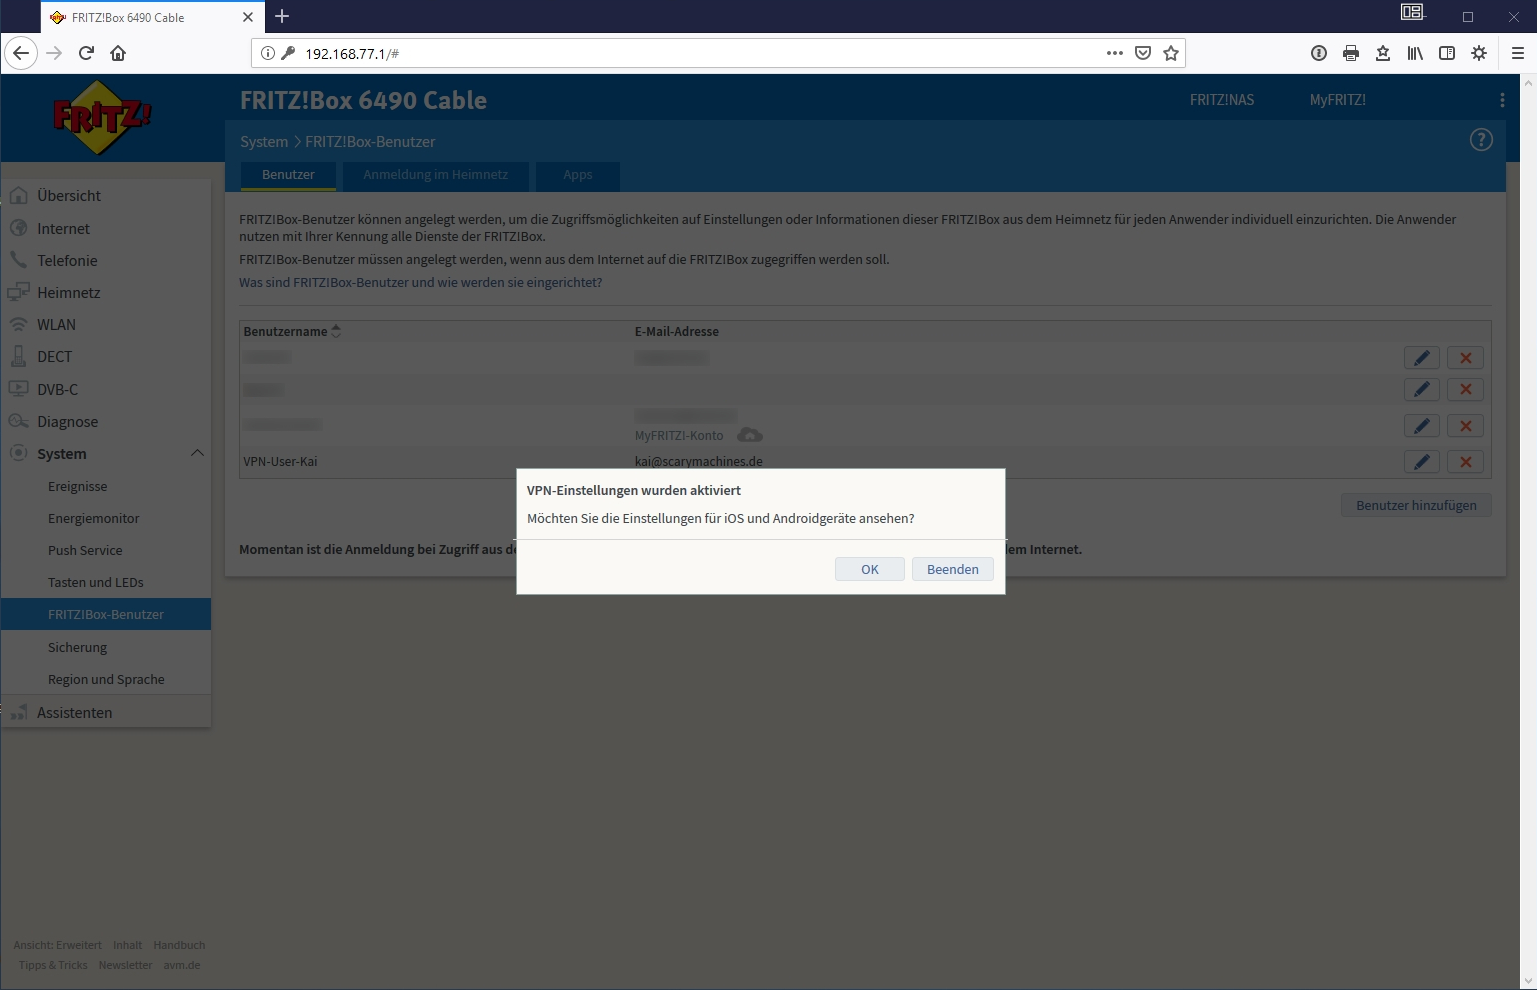Open Push Service under System
The height and width of the screenshot is (990, 1537).
tap(106, 550)
